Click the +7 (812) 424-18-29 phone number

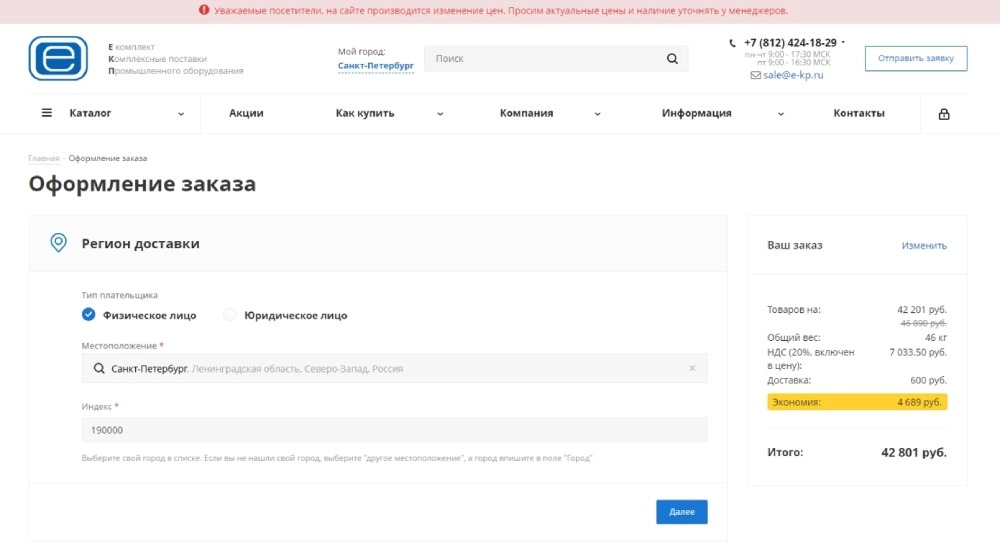(790, 43)
